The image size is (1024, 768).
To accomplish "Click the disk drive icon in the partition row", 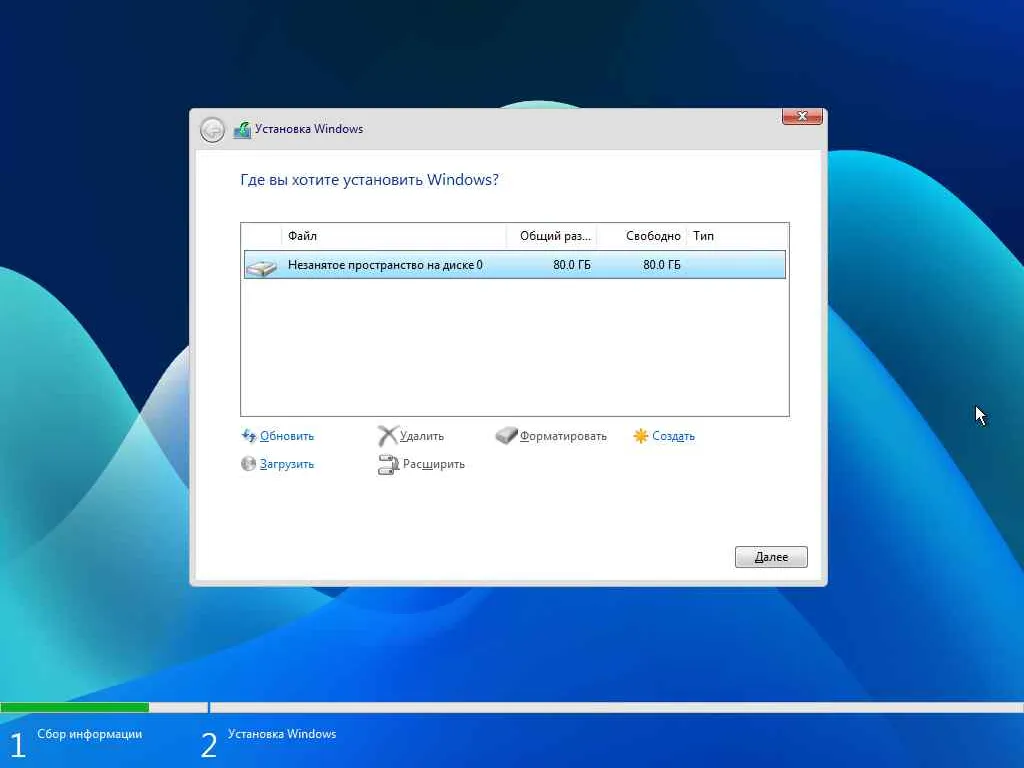I will (261, 267).
